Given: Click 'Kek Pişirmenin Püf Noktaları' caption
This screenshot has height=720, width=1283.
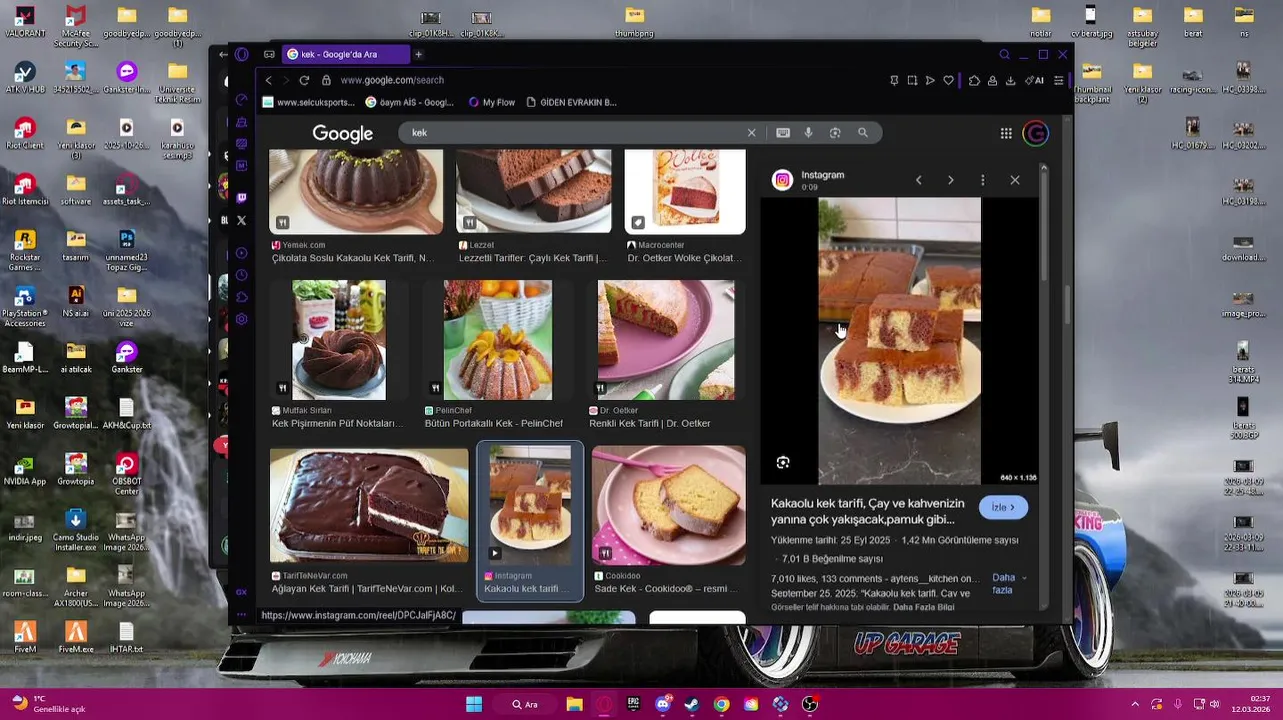Looking at the screenshot, I should pos(337,423).
